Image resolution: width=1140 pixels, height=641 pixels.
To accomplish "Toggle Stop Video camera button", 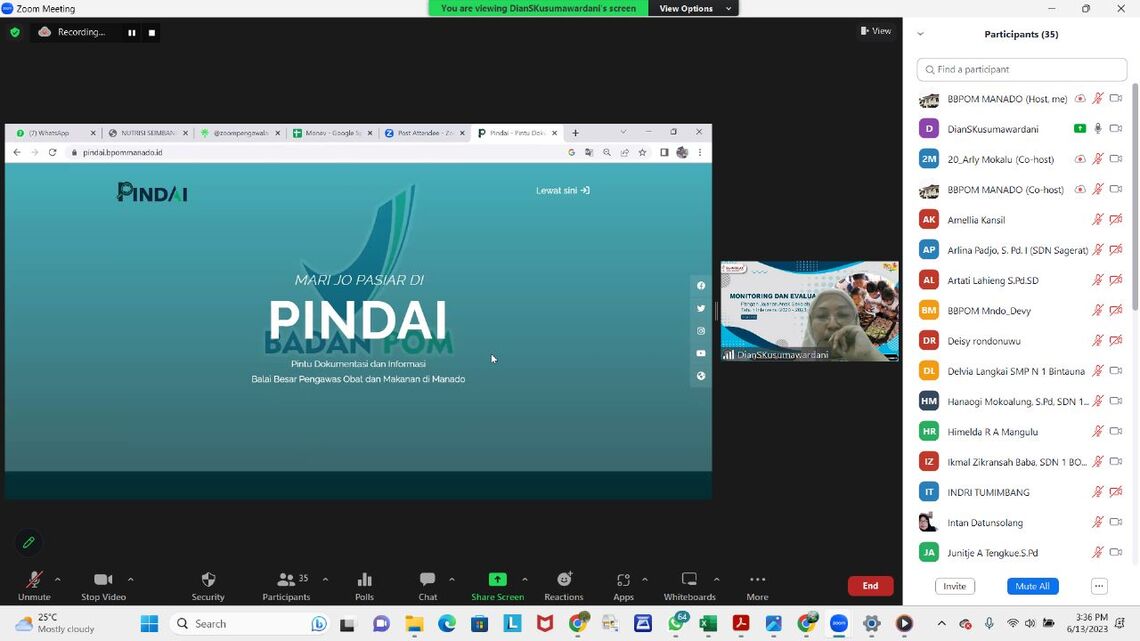I will (x=103, y=580).
